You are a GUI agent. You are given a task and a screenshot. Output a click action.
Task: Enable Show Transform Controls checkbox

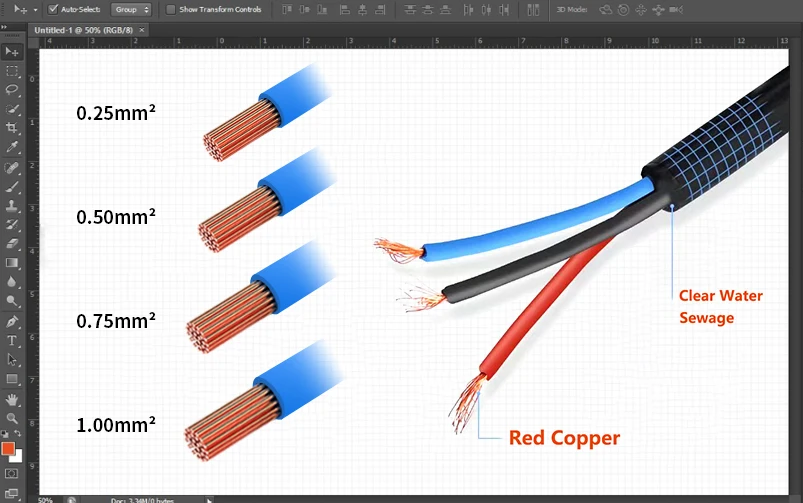point(170,9)
